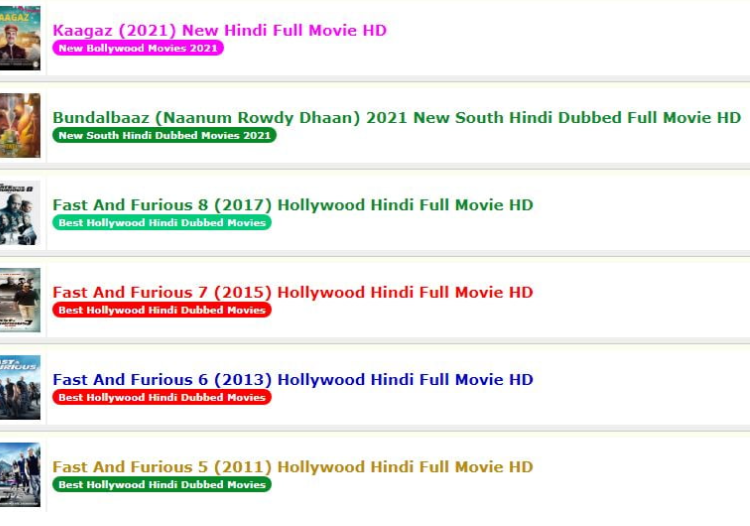
Task: Open Fast And Furious 6 (2013) link
Action: click(x=293, y=380)
